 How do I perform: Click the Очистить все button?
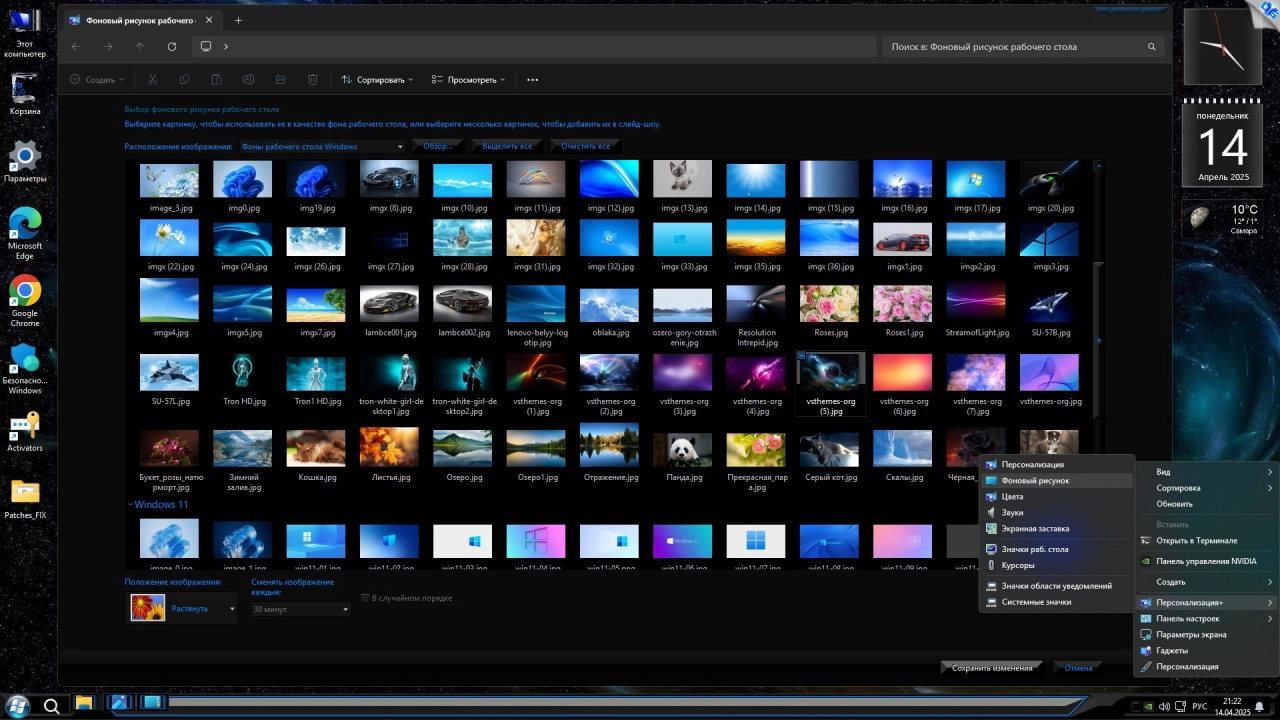(585, 146)
